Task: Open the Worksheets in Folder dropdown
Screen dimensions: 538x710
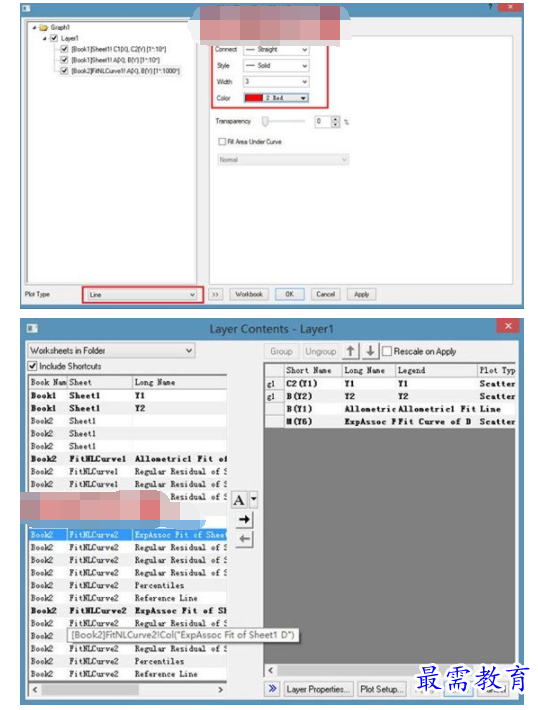Action: click(111, 350)
